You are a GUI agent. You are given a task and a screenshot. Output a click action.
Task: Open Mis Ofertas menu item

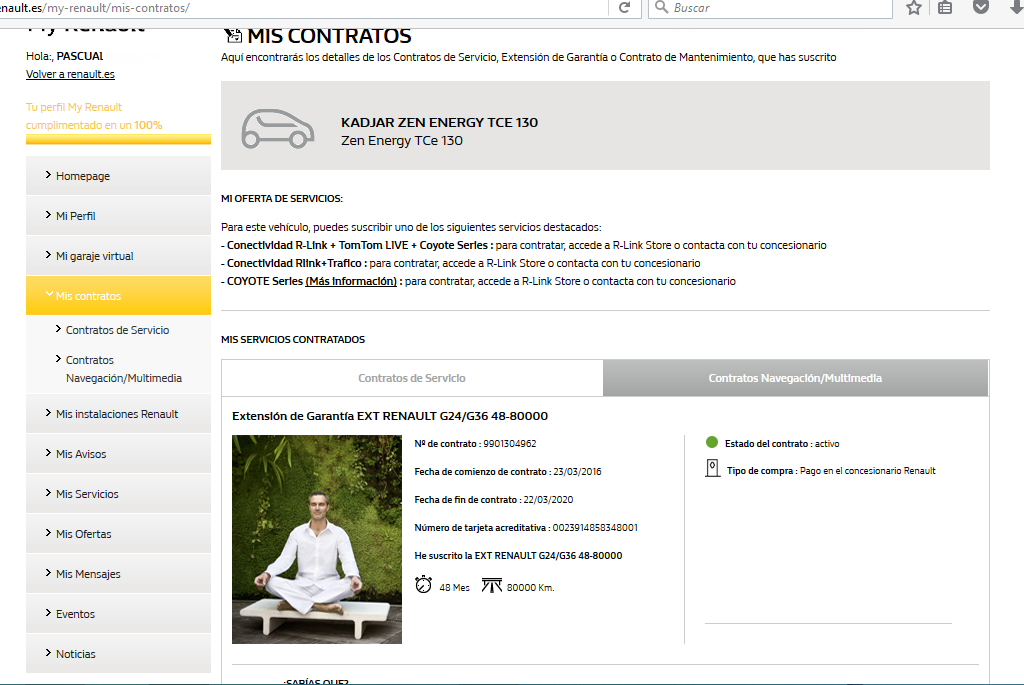[118, 534]
